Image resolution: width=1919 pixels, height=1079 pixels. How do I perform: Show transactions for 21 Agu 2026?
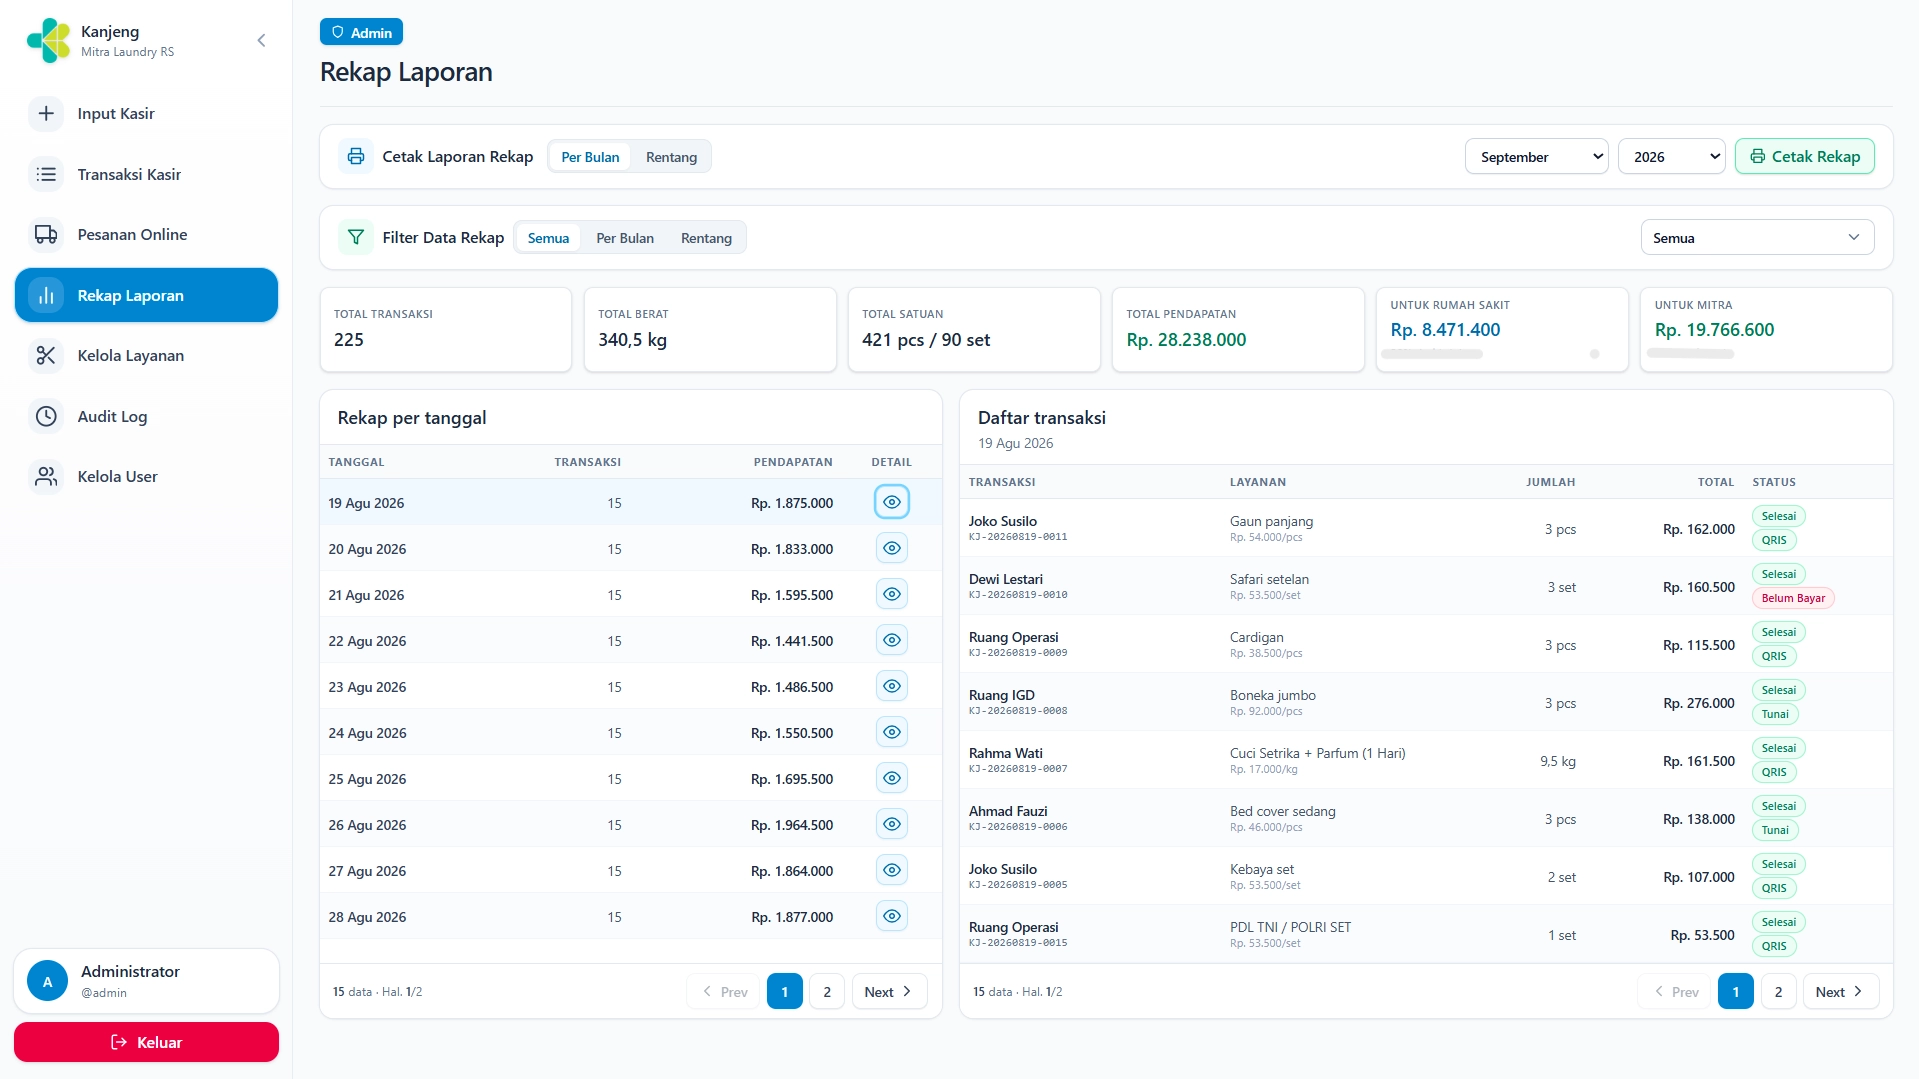pos(892,594)
